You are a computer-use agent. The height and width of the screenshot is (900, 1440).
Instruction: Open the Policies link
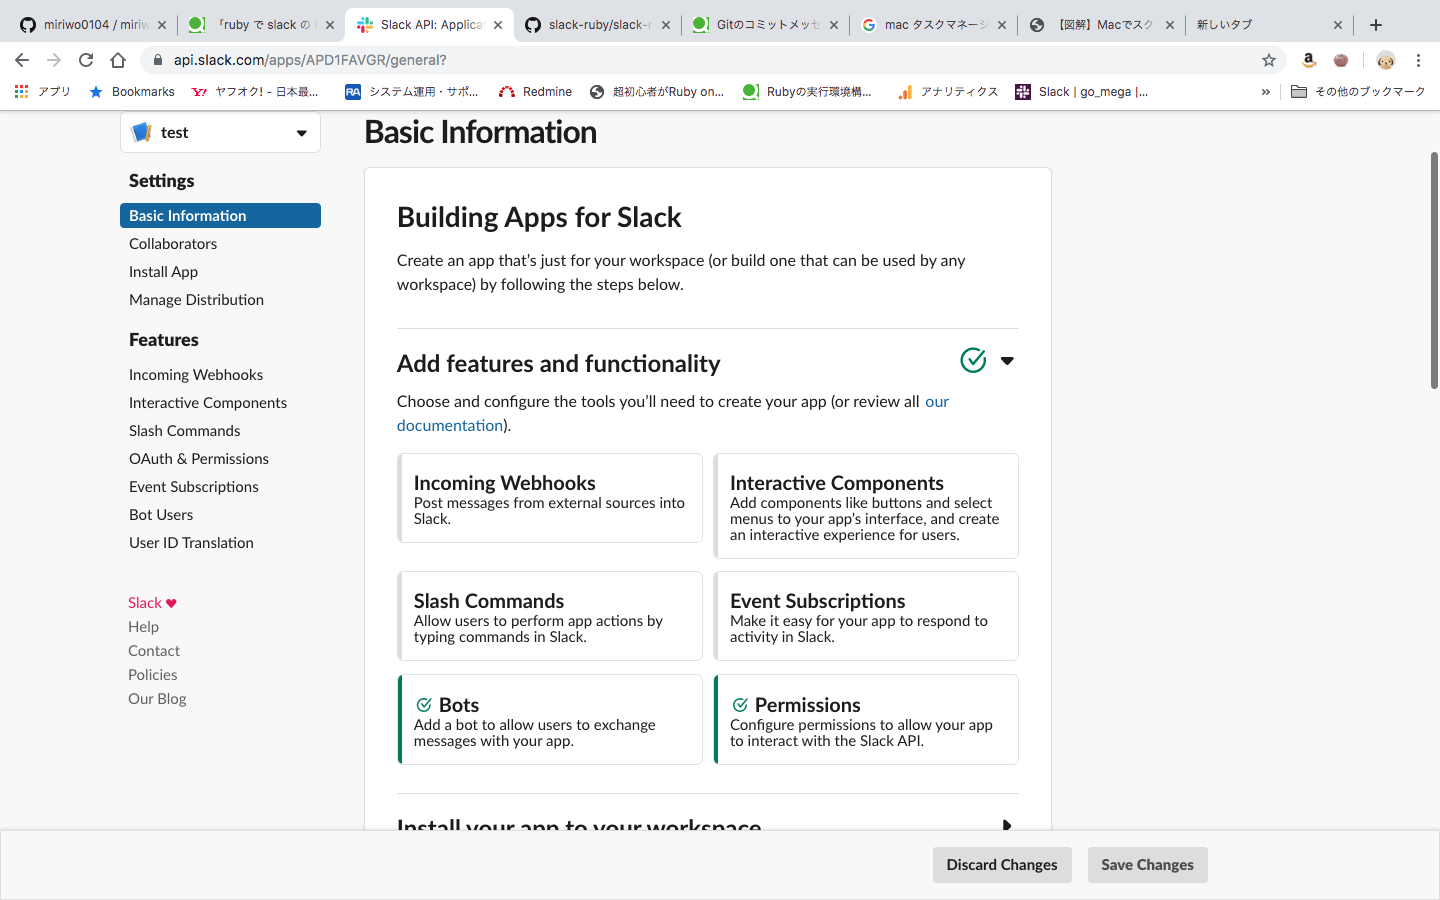152,675
